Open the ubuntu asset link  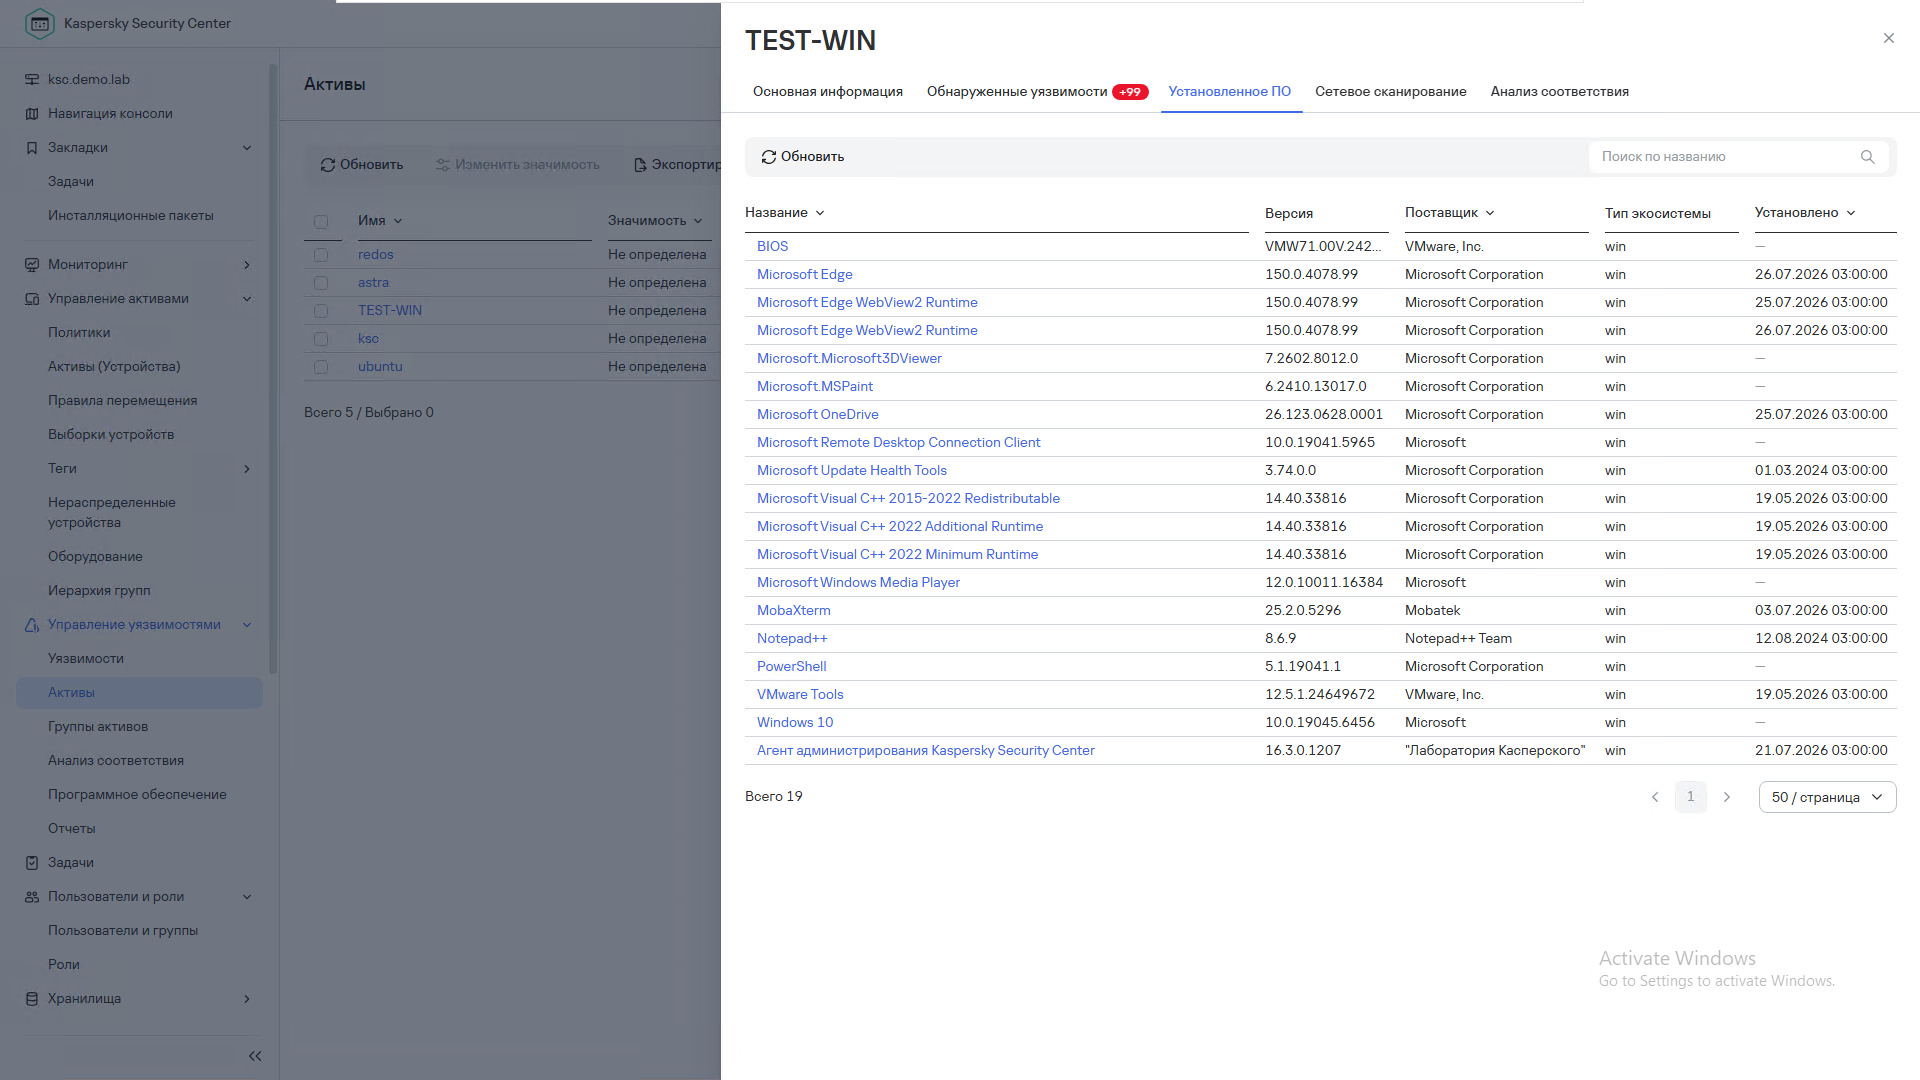(380, 367)
